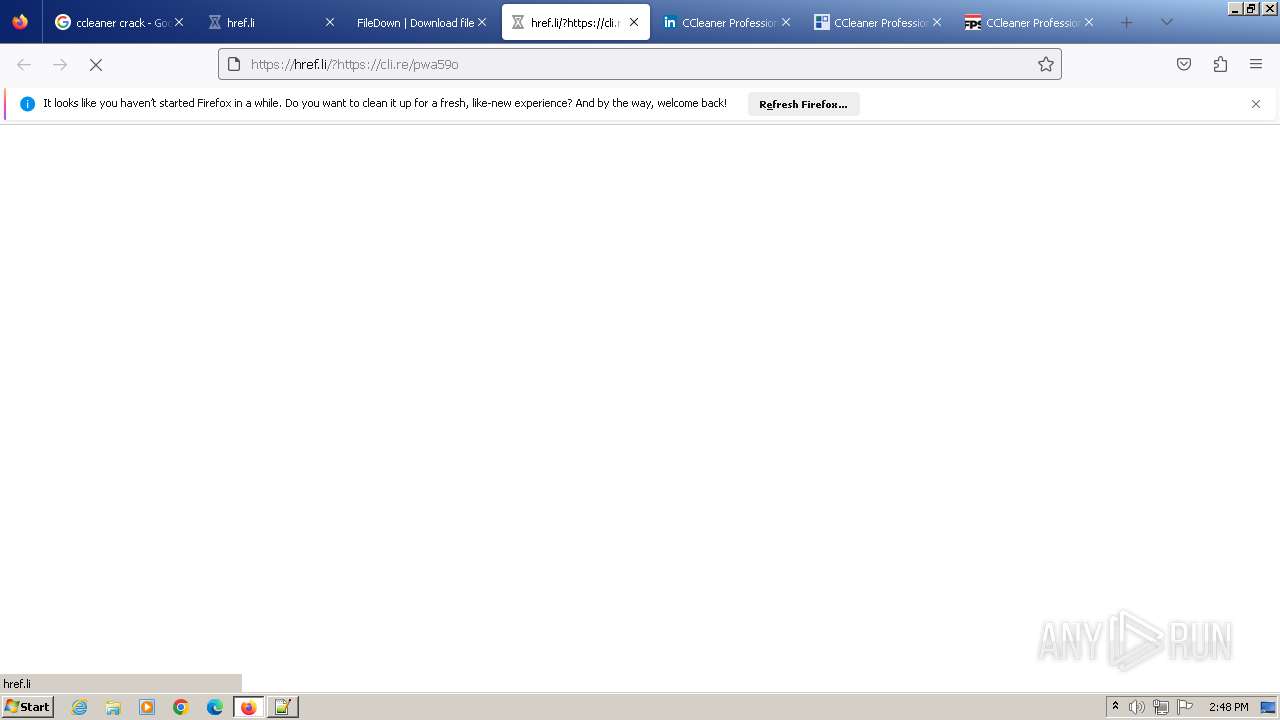The width and height of the screenshot is (1280, 720).
Task: Click the info icon in notification bar
Action: tap(27, 104)
